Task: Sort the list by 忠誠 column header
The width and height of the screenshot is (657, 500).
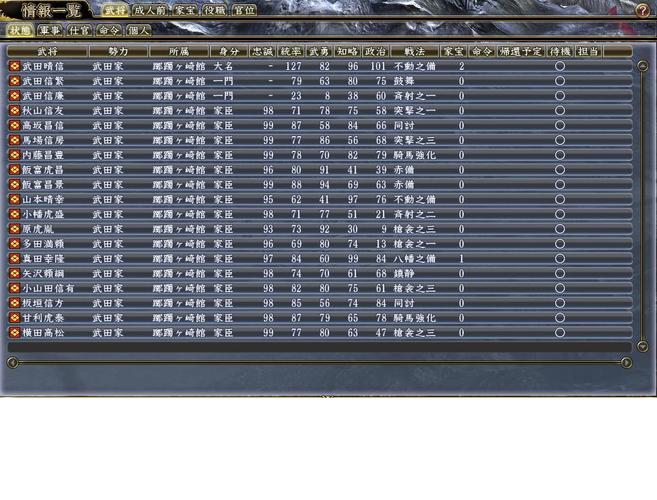Action: click(x=262, y=50)
